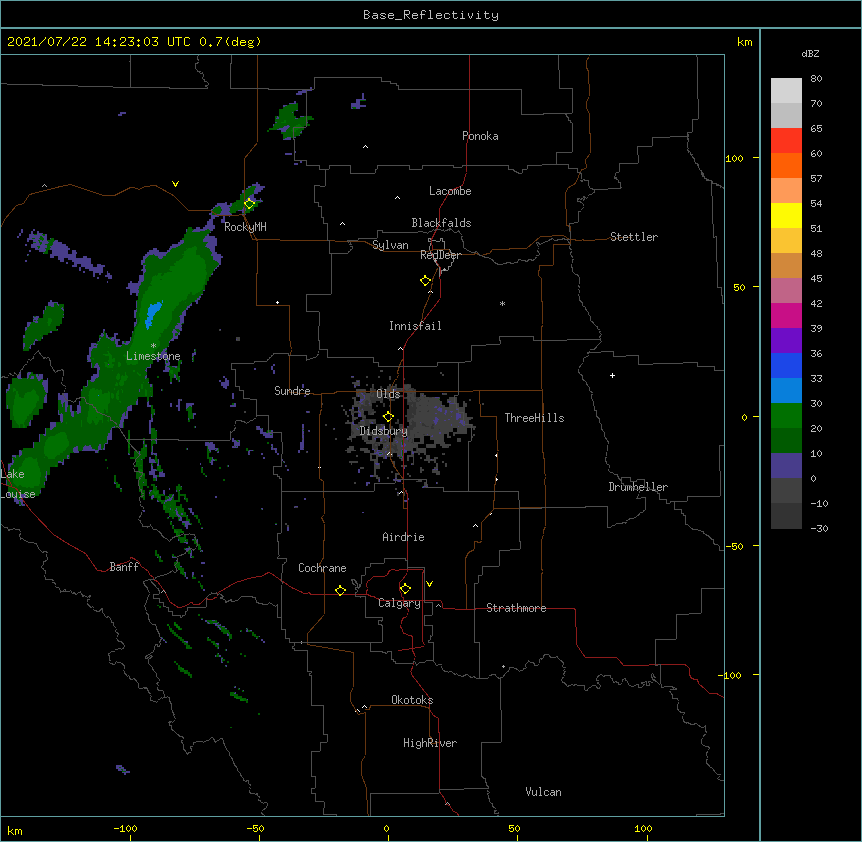Click the Banff label
The width and height of the screenshot is (862, 842).
(124, 567)
